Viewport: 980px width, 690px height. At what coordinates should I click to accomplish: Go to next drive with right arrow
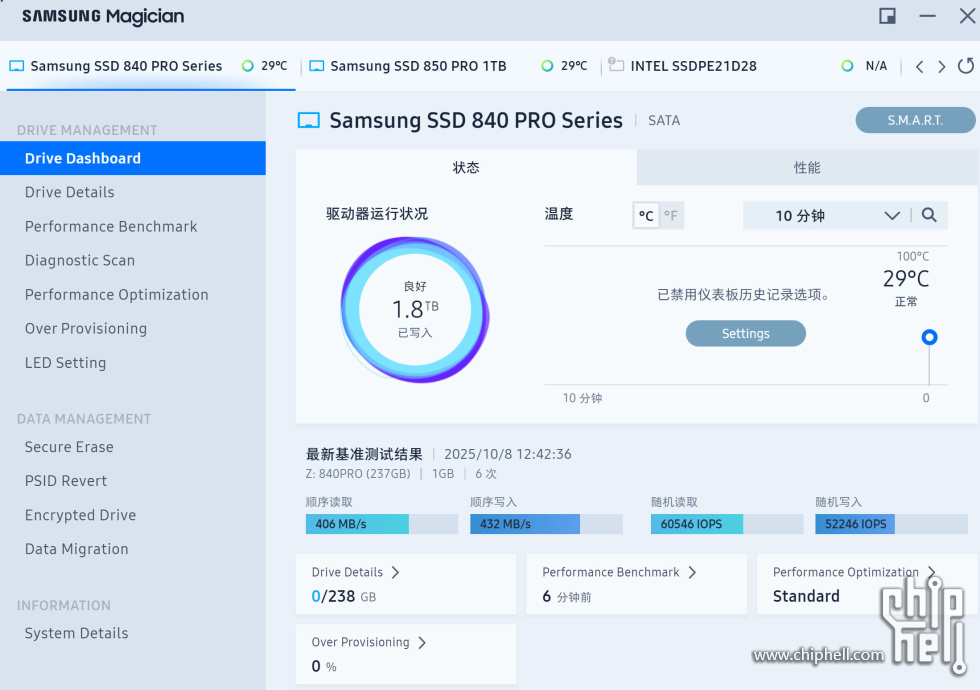[941, 66]
